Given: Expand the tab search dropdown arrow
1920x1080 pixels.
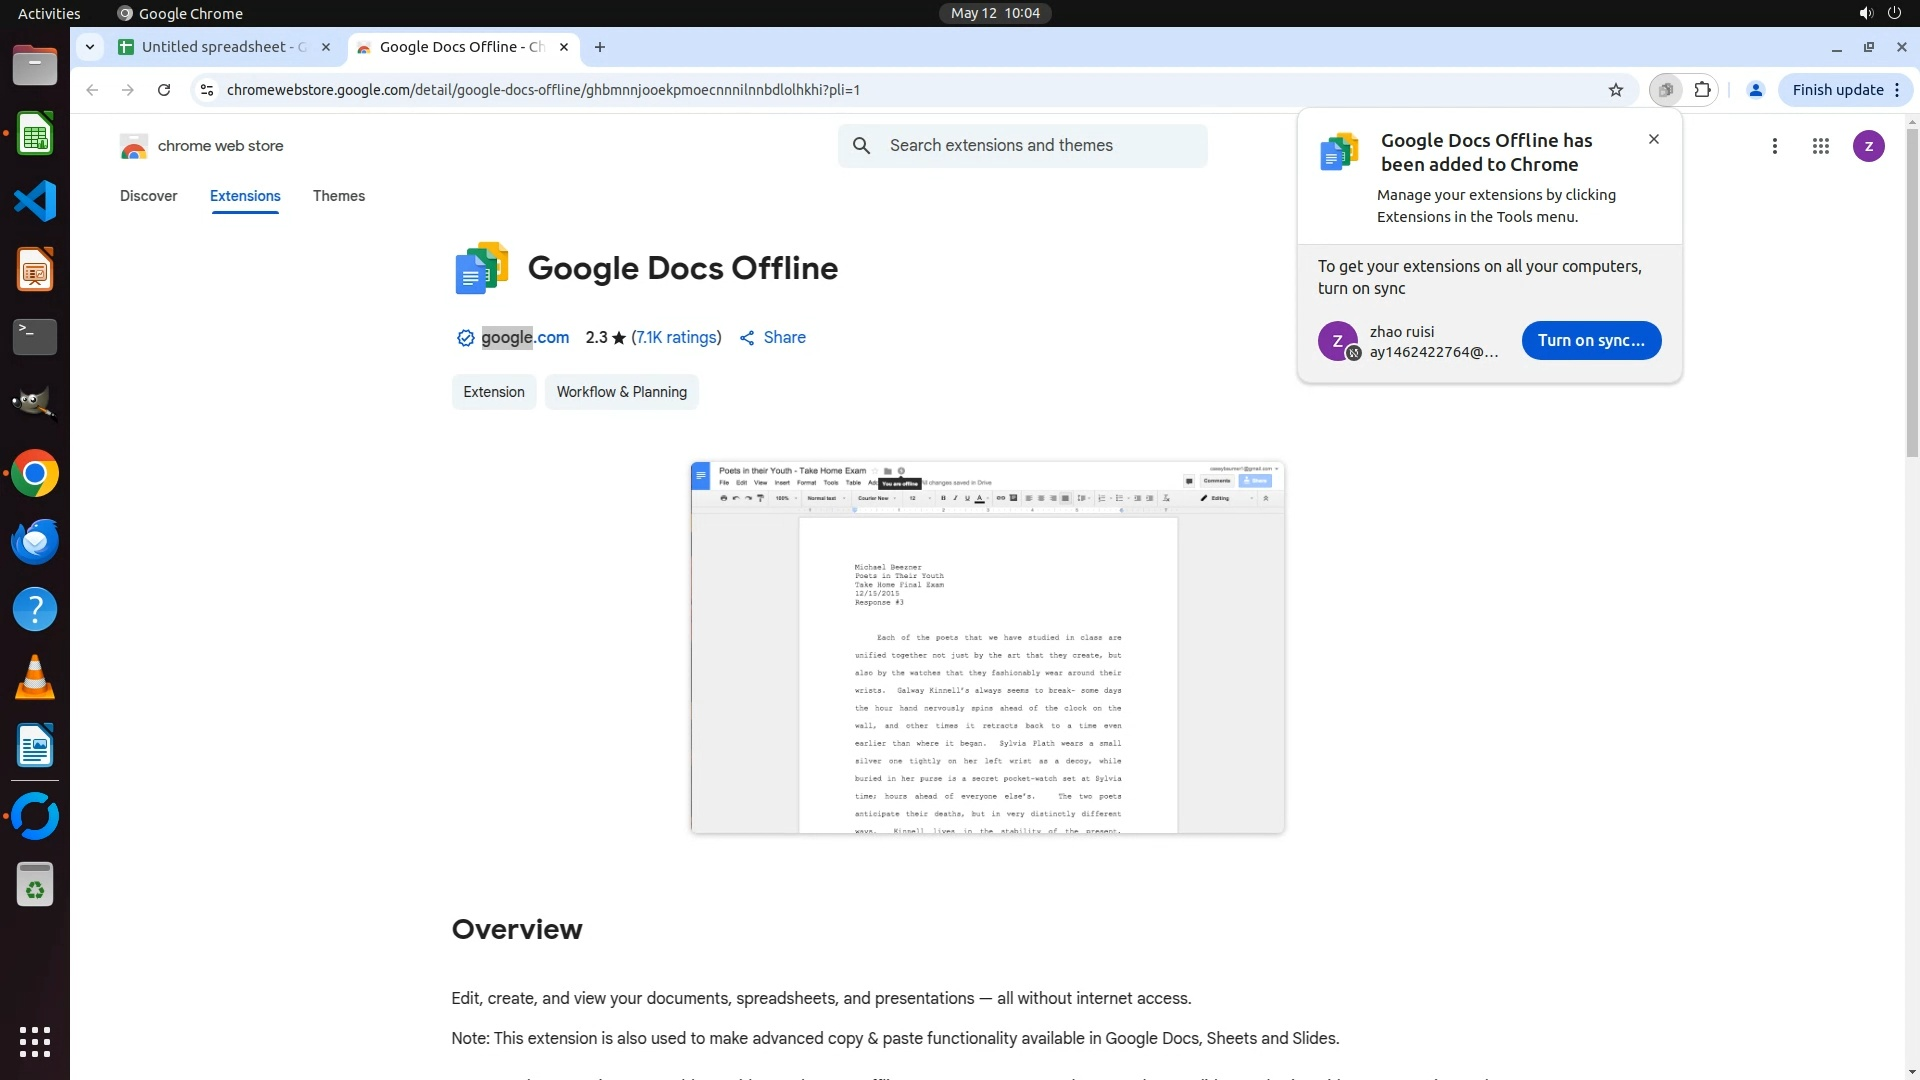Looking at the screenshot, I should [x=90, y=47].
